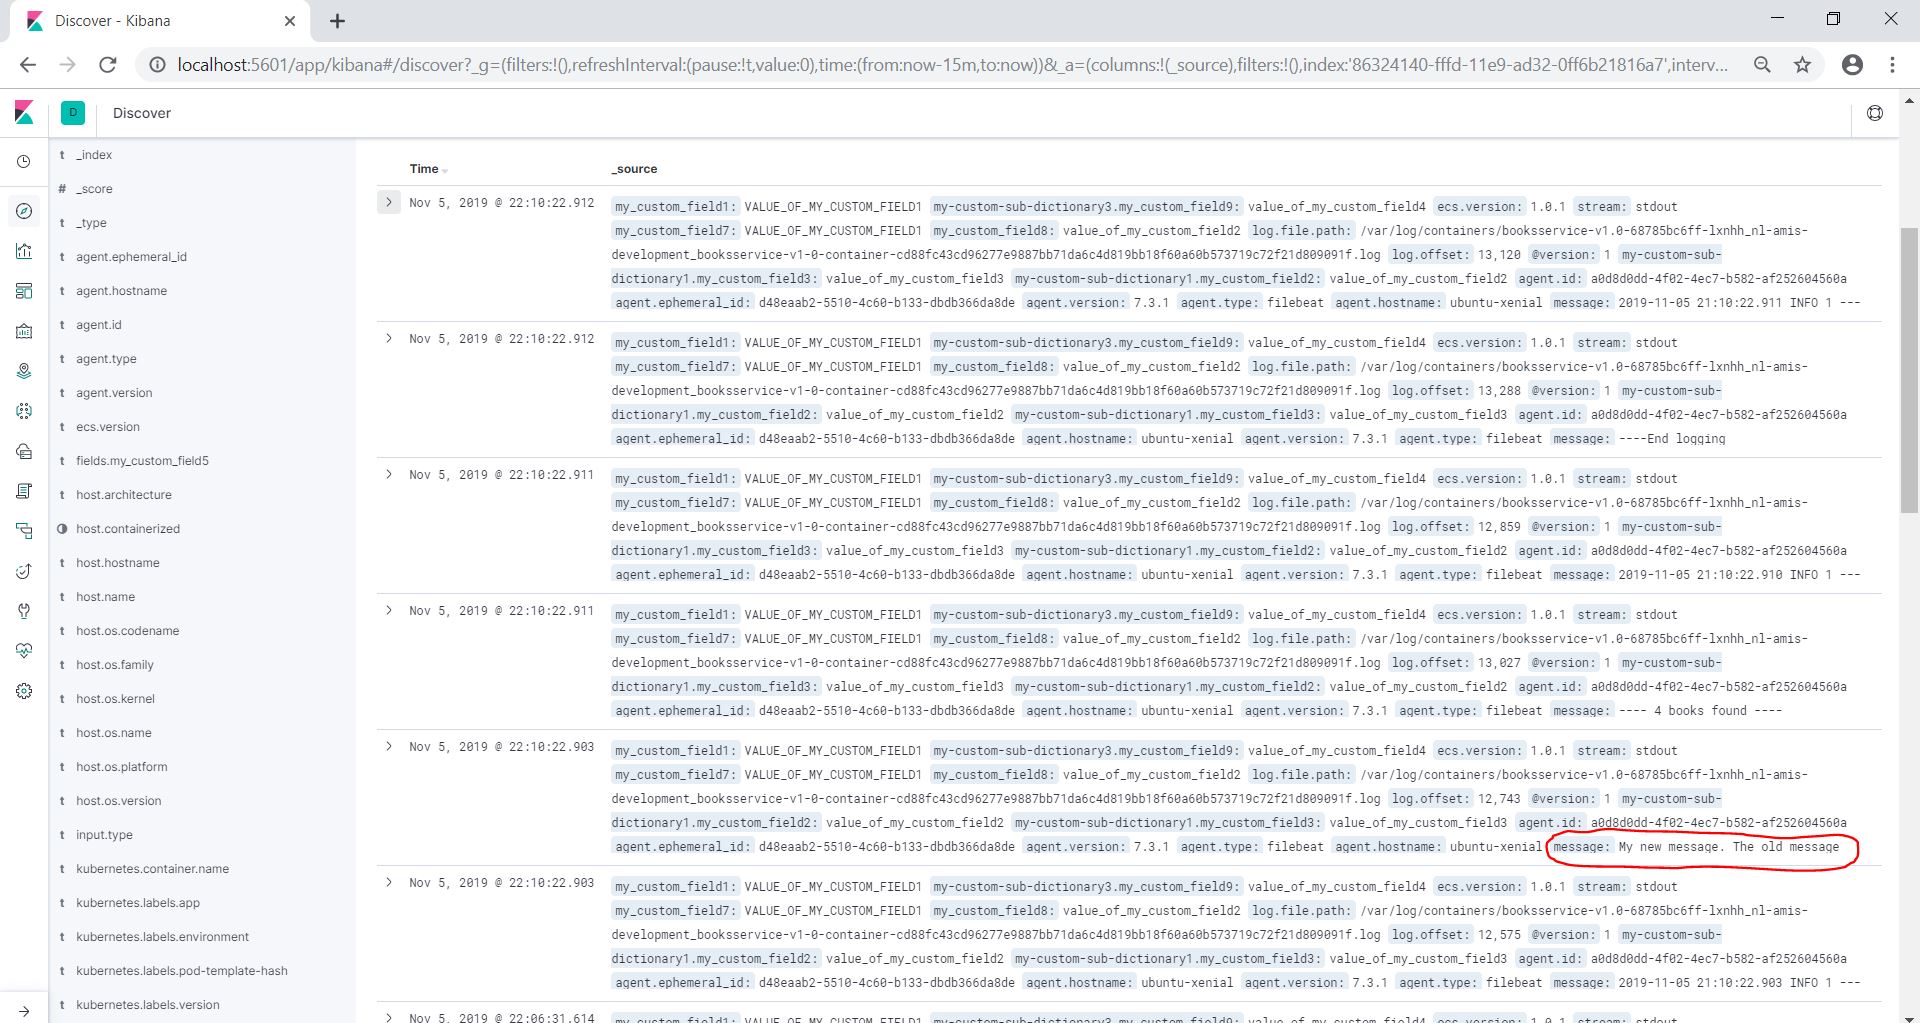1920x1023 pixels.
Task: Expand the side navigation with bottom arrow
Action: pos(24,1011)
